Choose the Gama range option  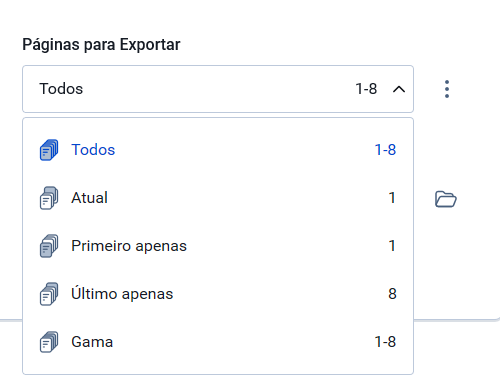[218, 342]
